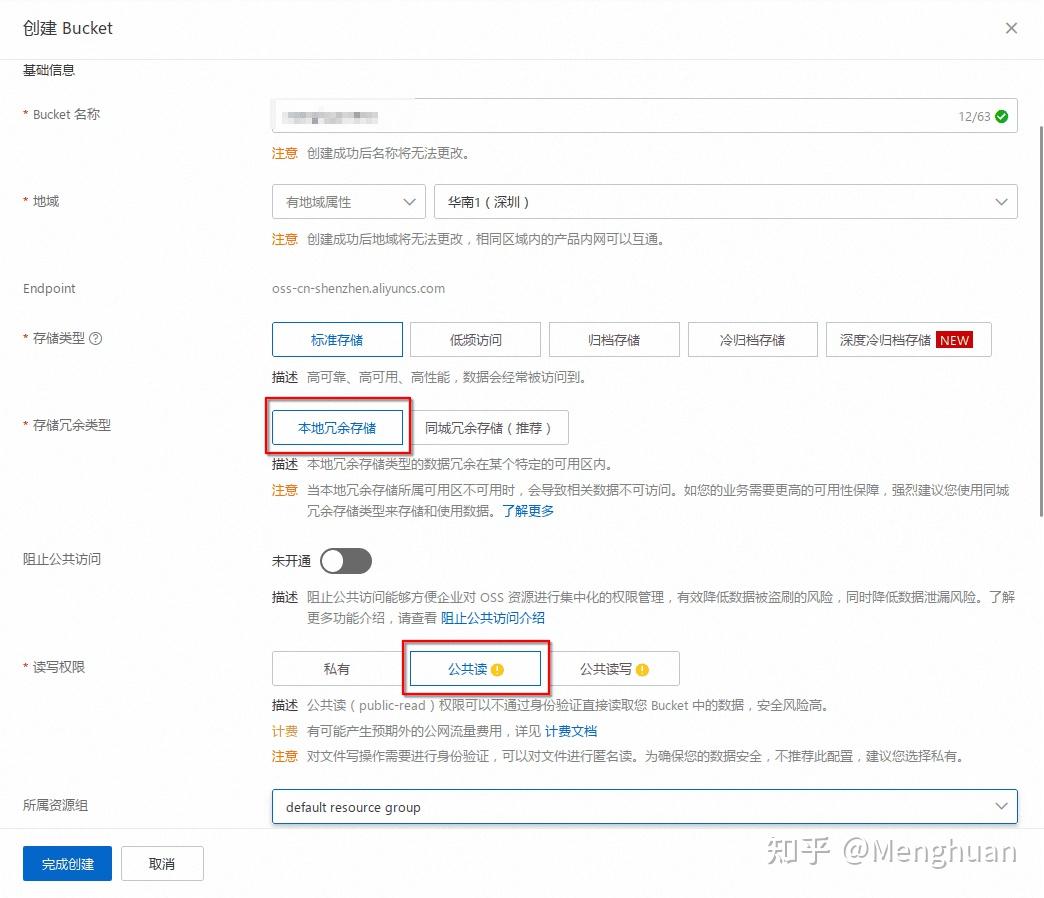This screenshot has width=1044, height=898.
Task: Select 同城冗余存储（推荐）redundancy type
Action: pos(492,427)
